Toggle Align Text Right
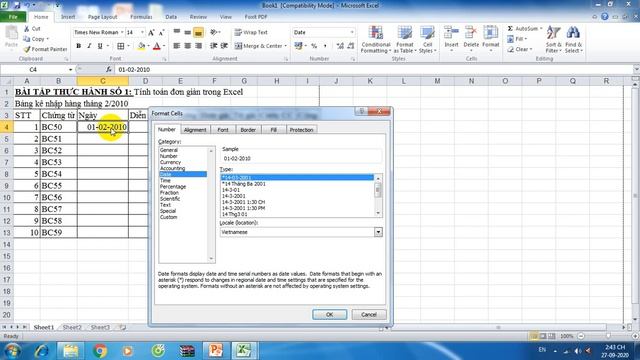 click(x=198, y=46)
